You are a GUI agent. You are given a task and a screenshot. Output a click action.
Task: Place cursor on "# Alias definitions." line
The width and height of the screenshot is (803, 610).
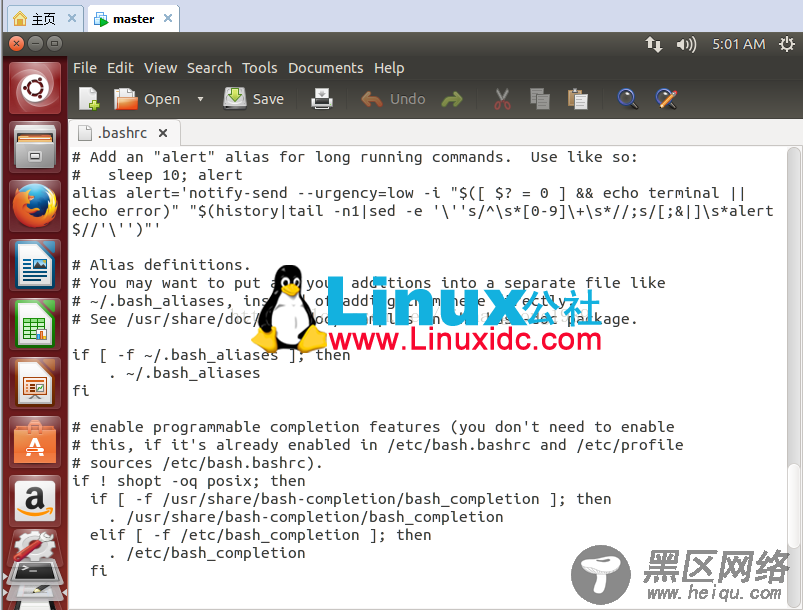click(161, 265)
